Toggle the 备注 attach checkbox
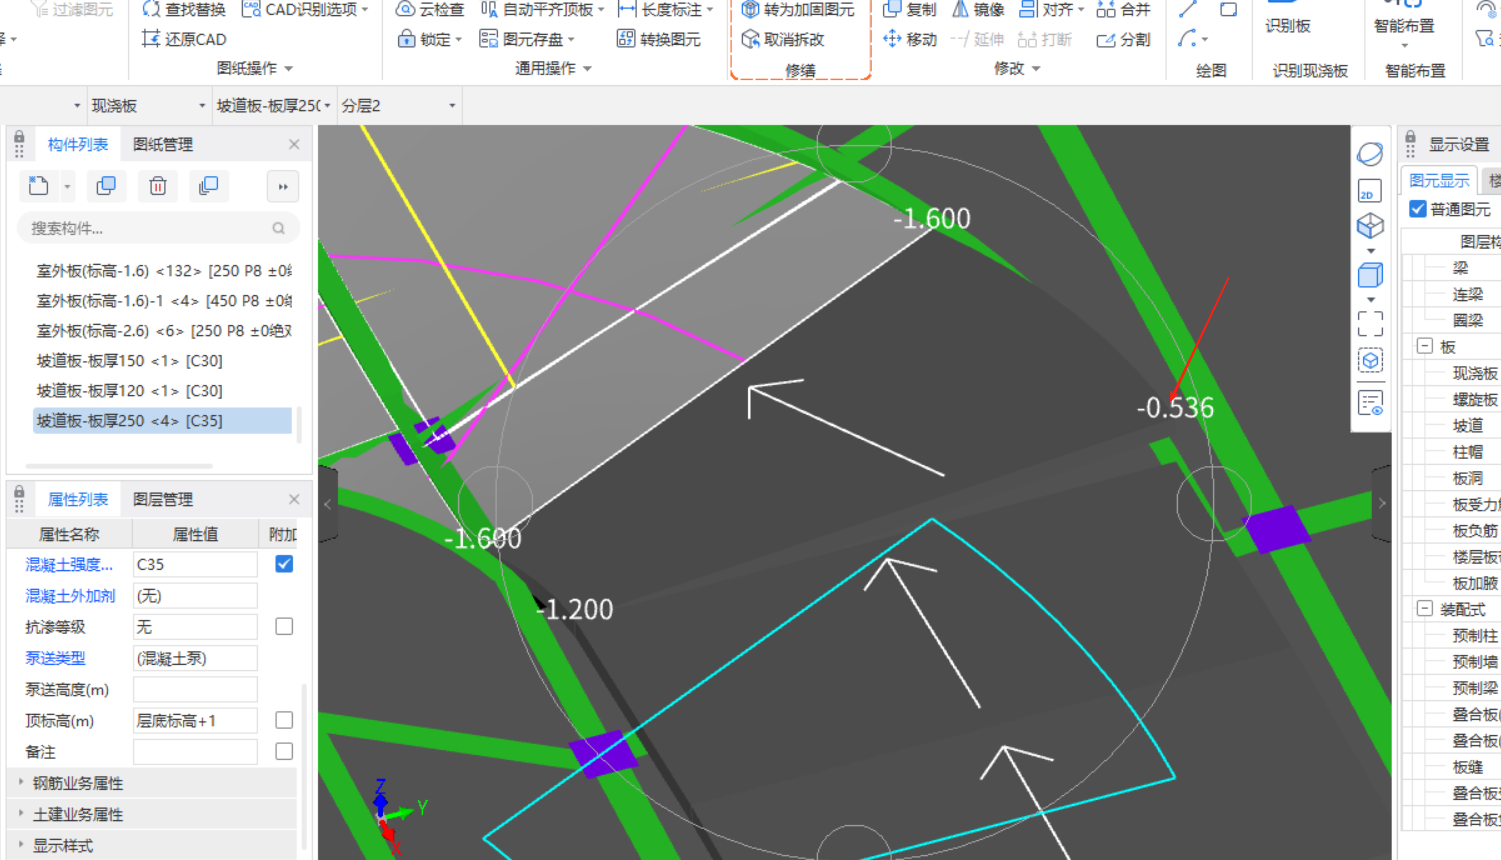Viewport: 1501px width, 860px height. click(284, 751)
